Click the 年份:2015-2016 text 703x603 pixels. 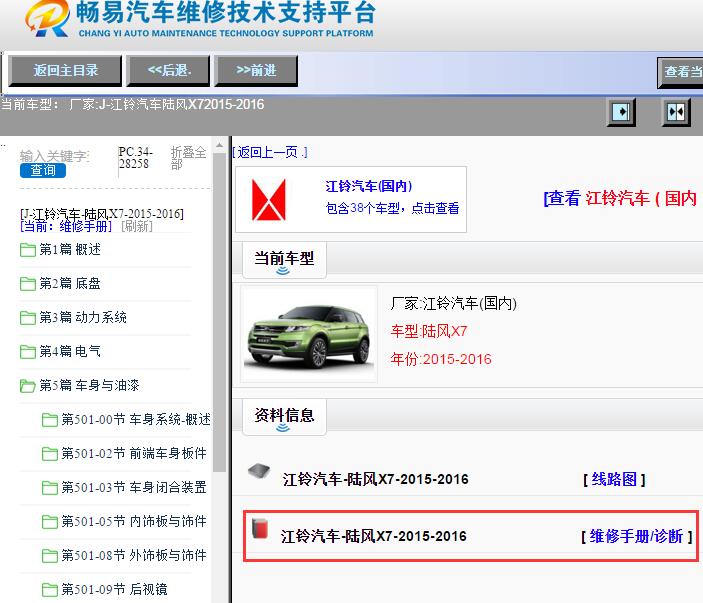pos(441,359)
